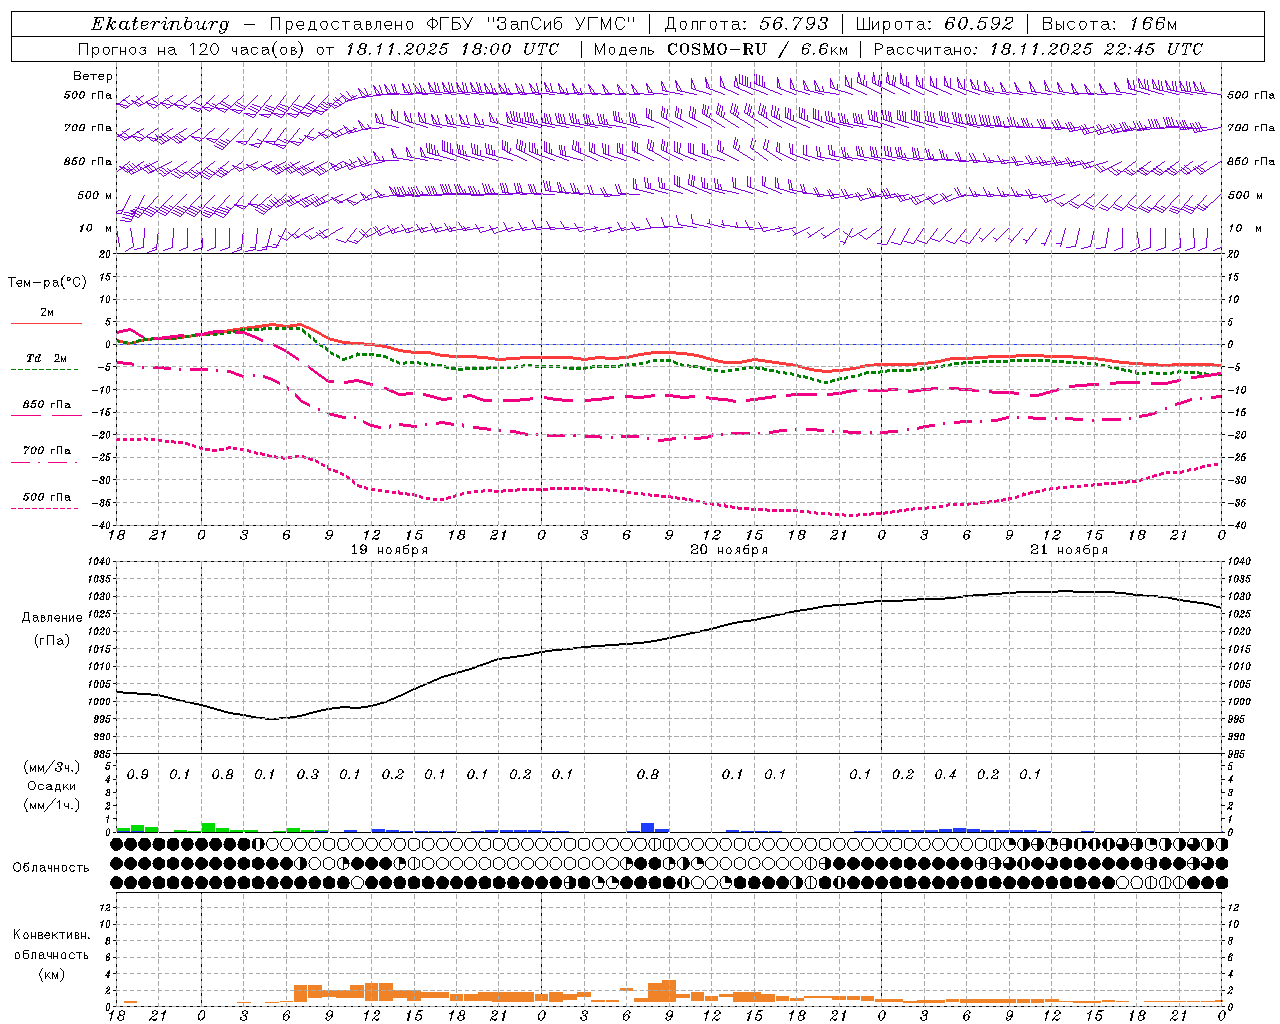
Task: Click the Тем-ра(°C) axis title
Action: [47, 283]
